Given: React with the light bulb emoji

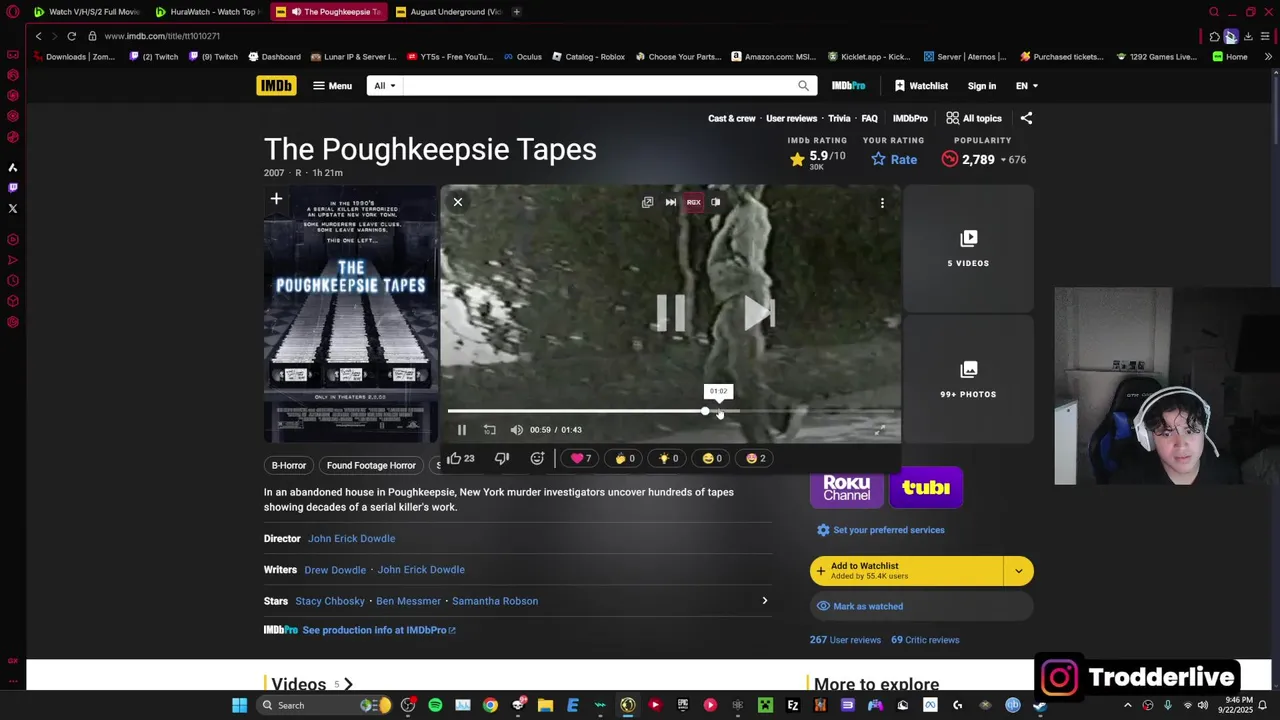Looking at the screenshot, I should pos(669,458).
